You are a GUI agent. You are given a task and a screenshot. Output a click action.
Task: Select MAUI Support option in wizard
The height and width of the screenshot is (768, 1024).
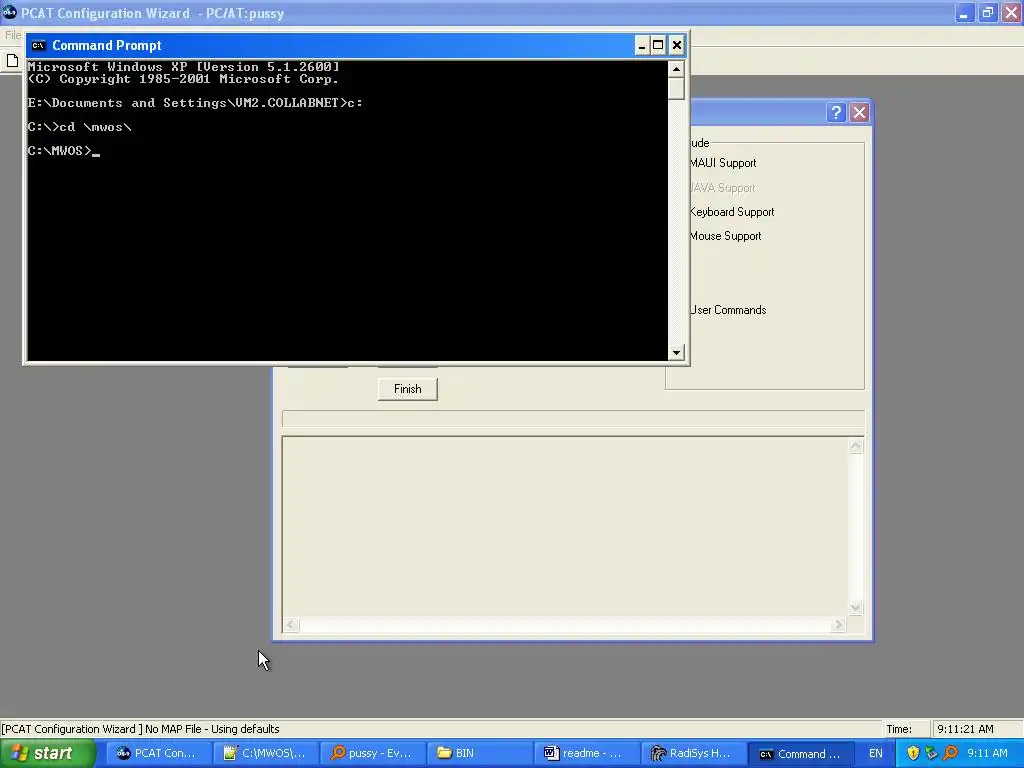click(x=723, y=163)
